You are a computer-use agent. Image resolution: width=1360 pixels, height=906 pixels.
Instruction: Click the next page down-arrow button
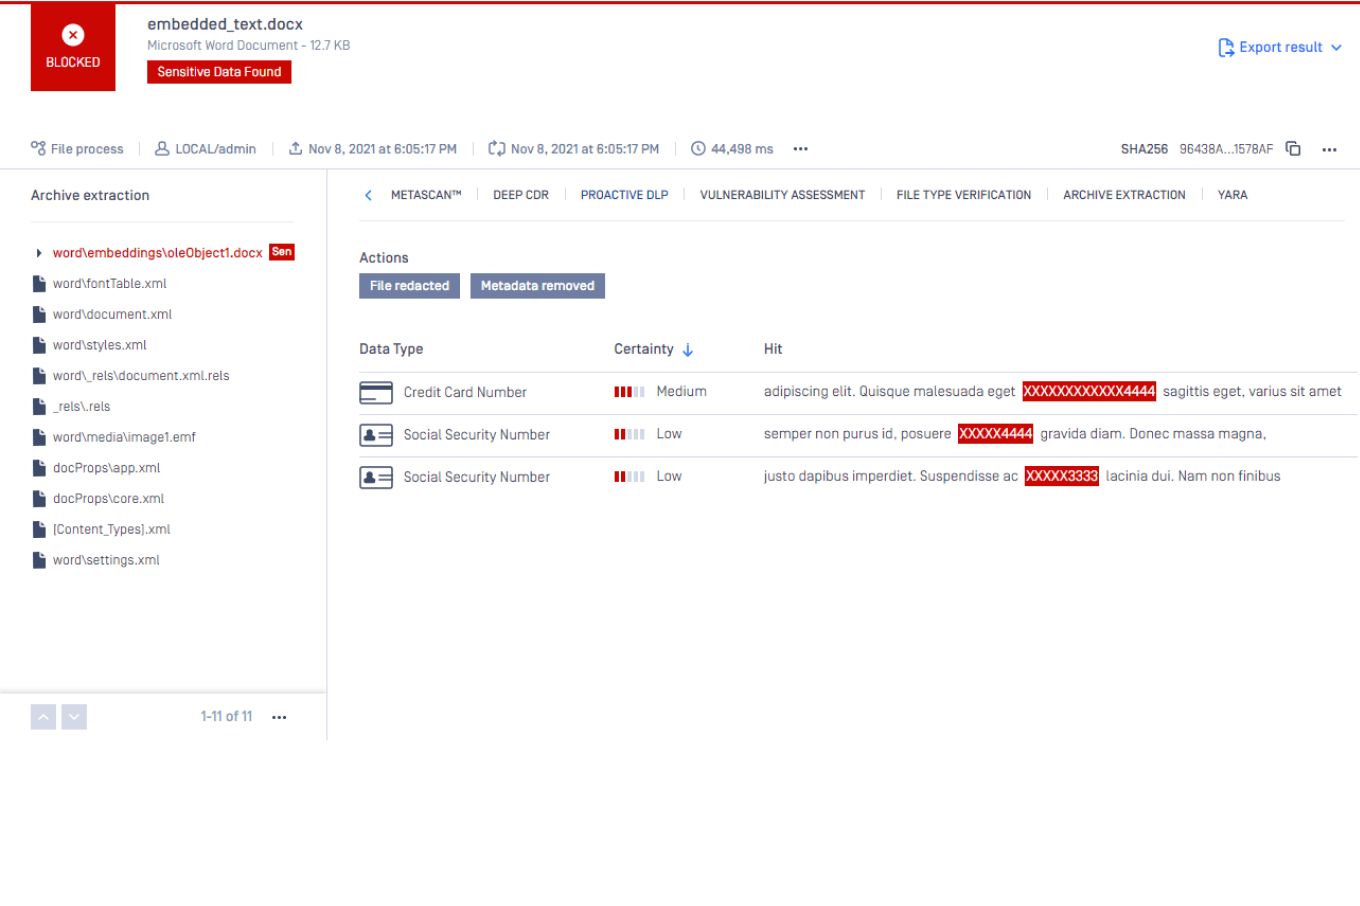click(74, 717)
